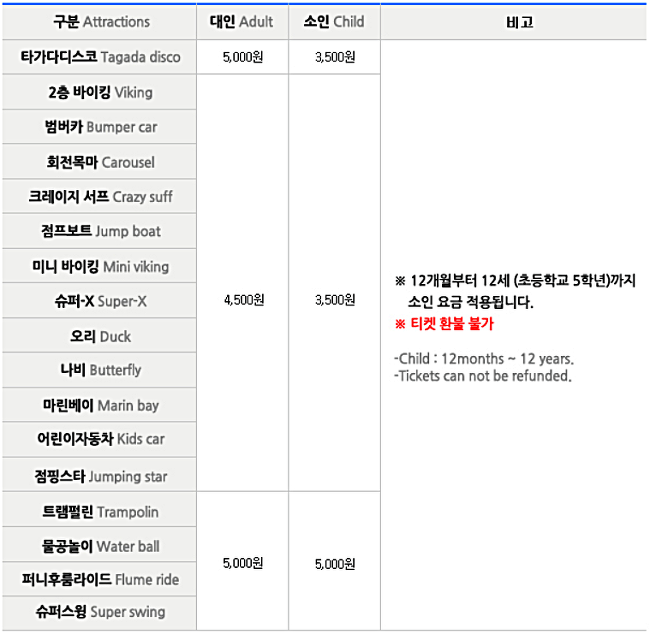
Task: Select the '미니 바이킹 Mini viking' row label
Action: (101, 266)
